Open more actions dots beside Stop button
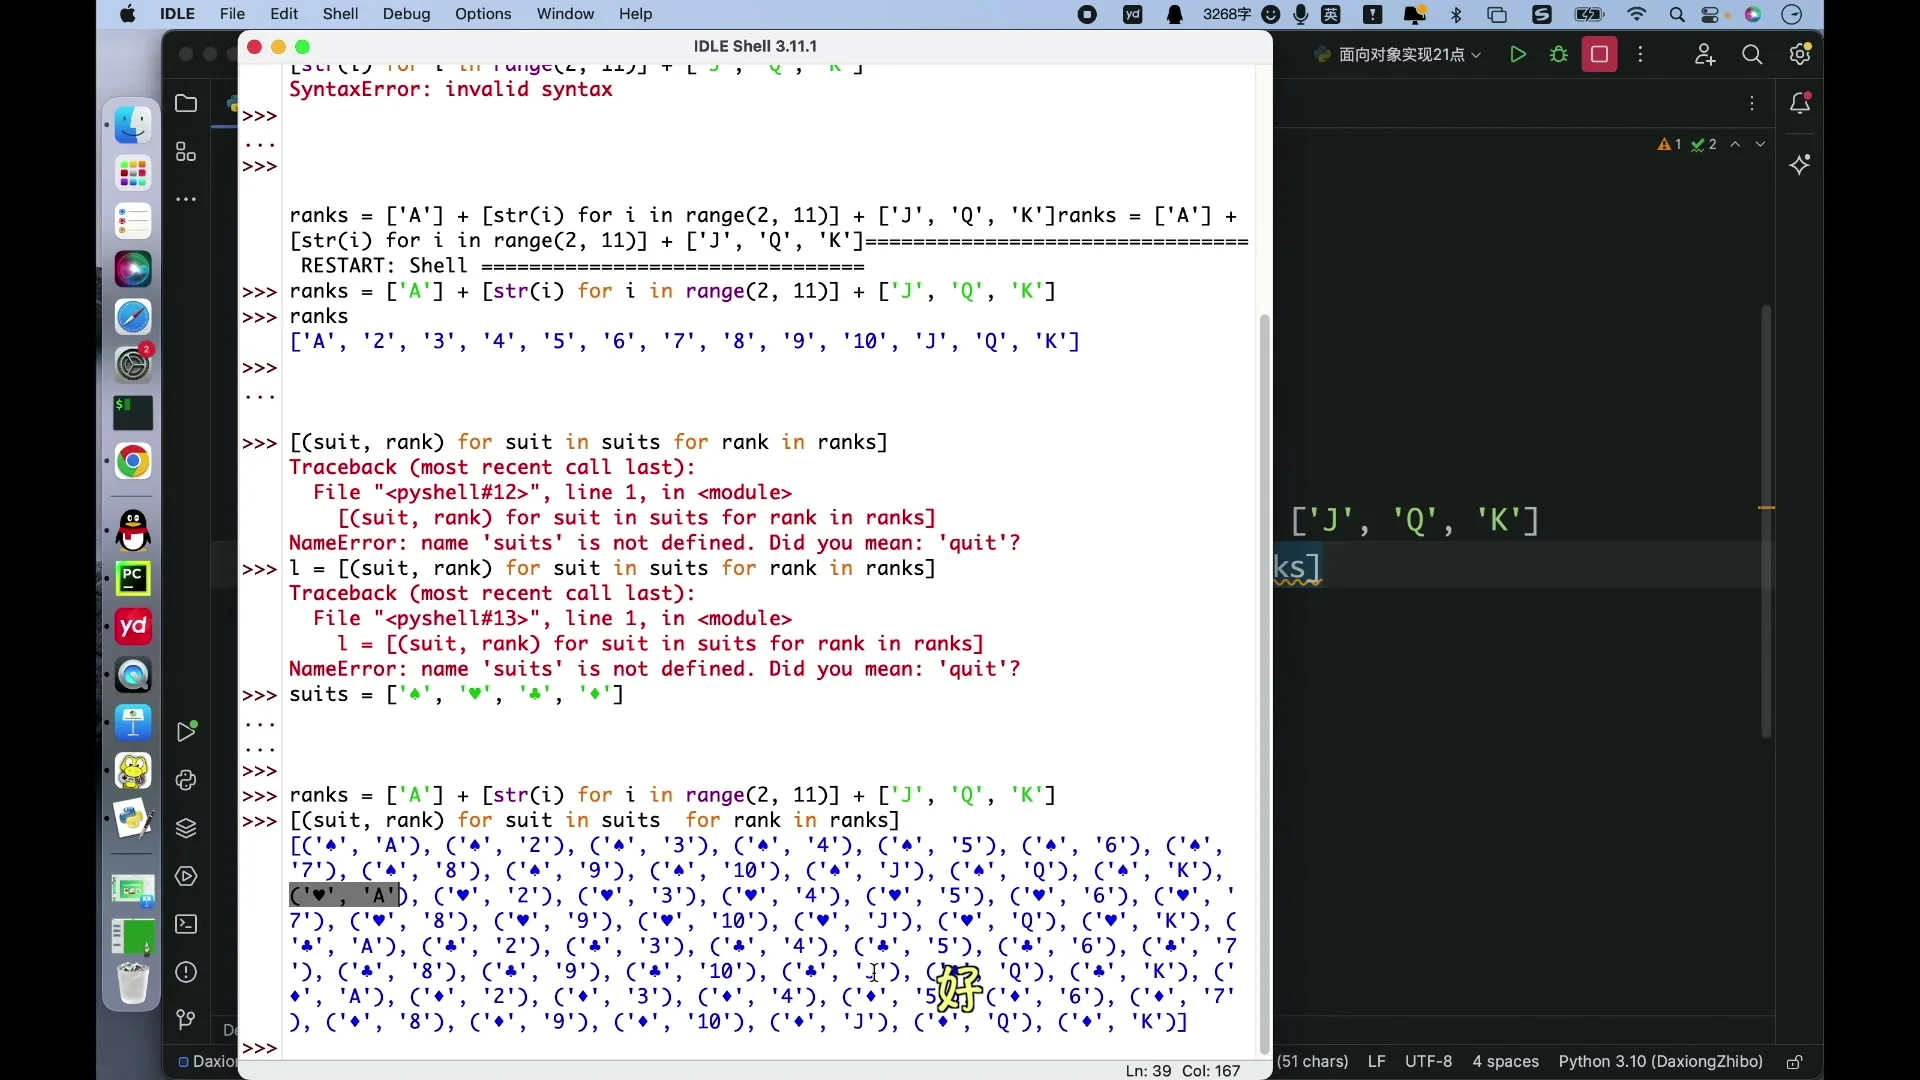This screenshot has height=1080, width=1920. click(x=1641, y=55)
